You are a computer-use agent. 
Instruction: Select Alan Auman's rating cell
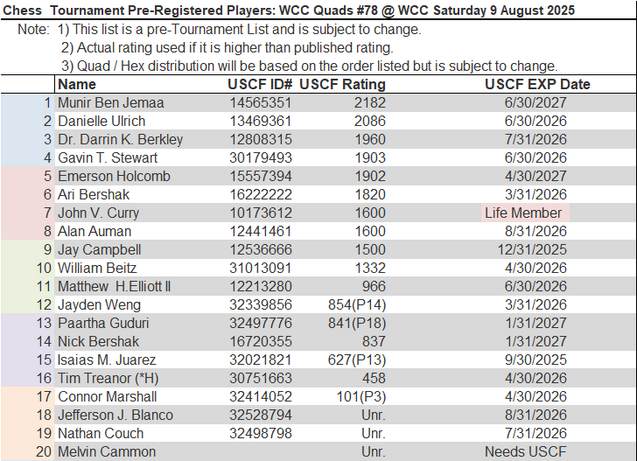369,231
